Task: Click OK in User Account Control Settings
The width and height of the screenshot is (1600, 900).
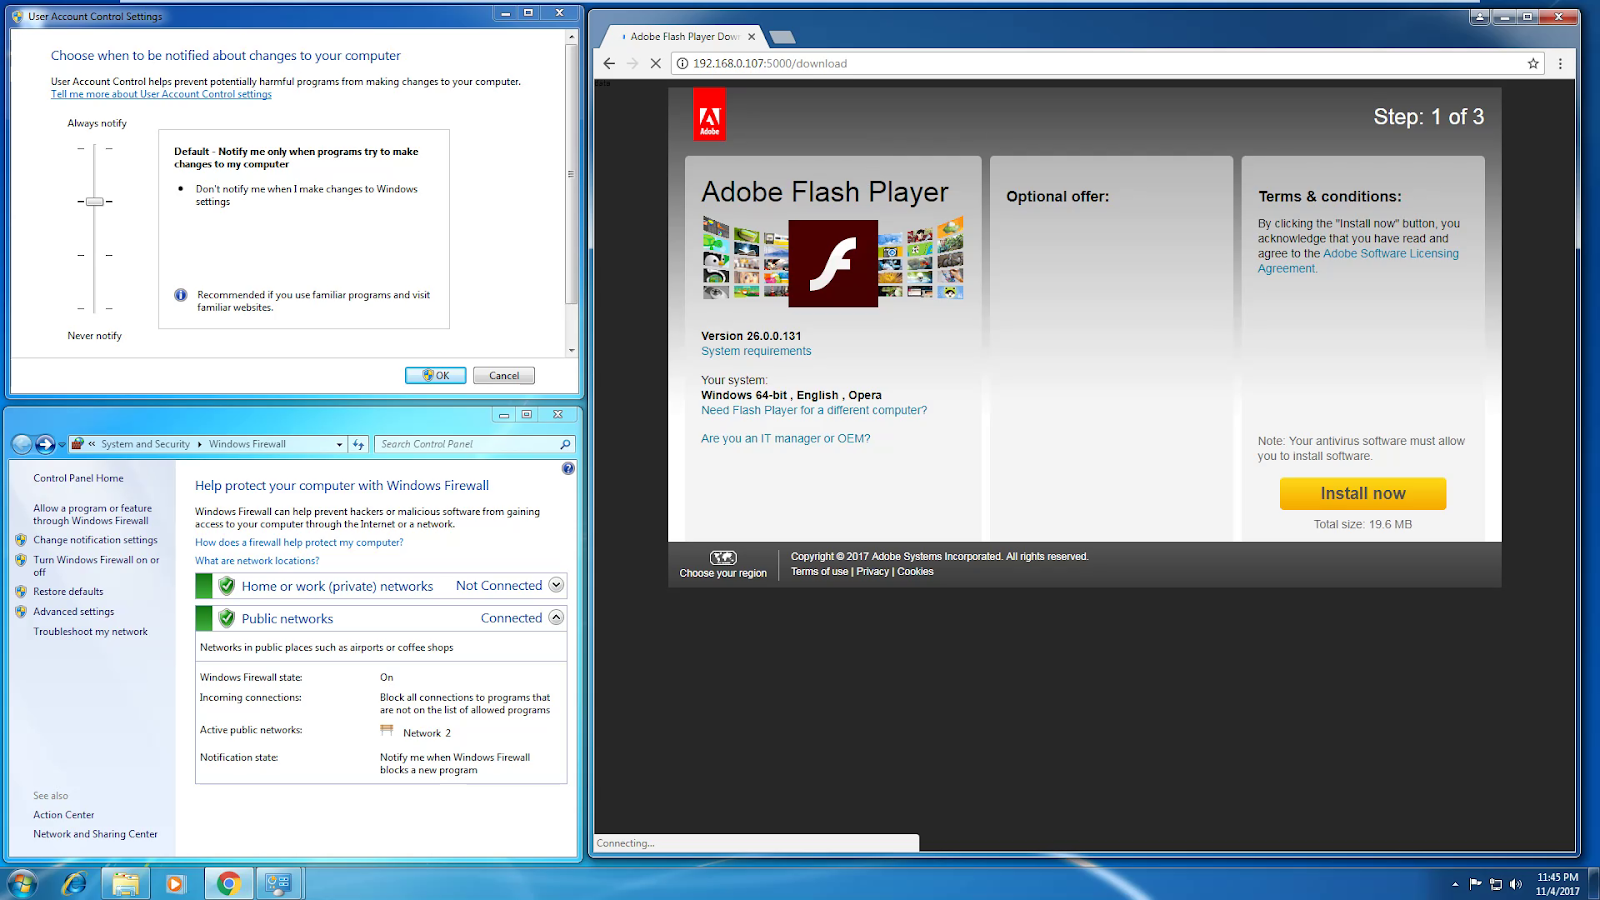Action: coord(435,375)
